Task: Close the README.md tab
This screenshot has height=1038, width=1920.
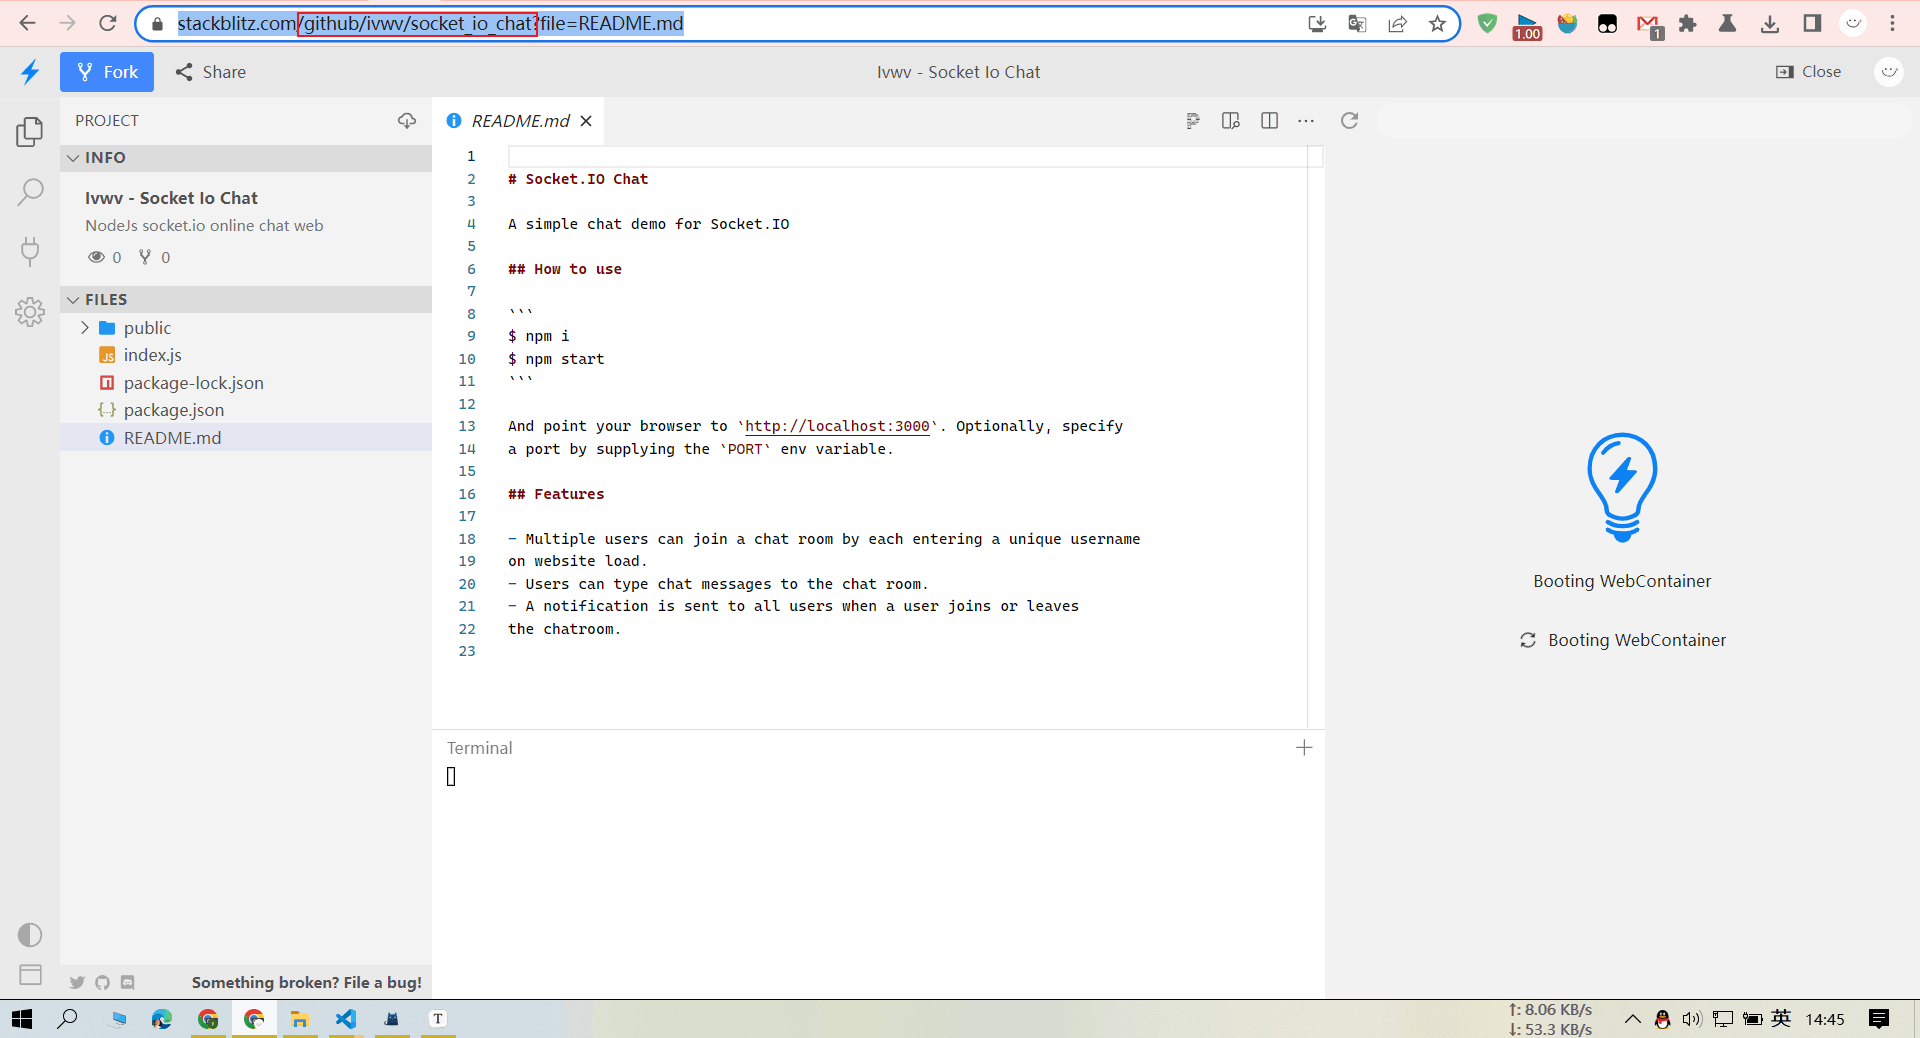Action: [586, 121]
